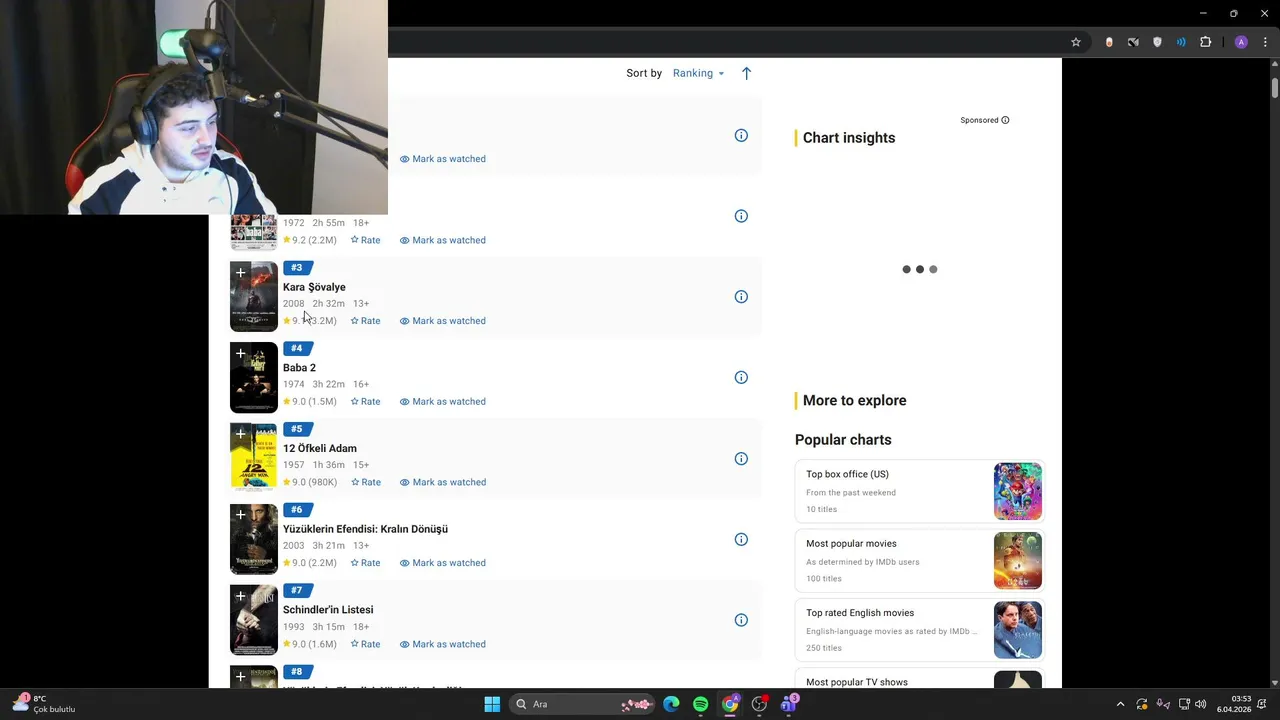Image resolution: width=1280 pixels, height=720 pixels.
Task: Mark Kara Şövalye as watched
Action: click(443, 321)
